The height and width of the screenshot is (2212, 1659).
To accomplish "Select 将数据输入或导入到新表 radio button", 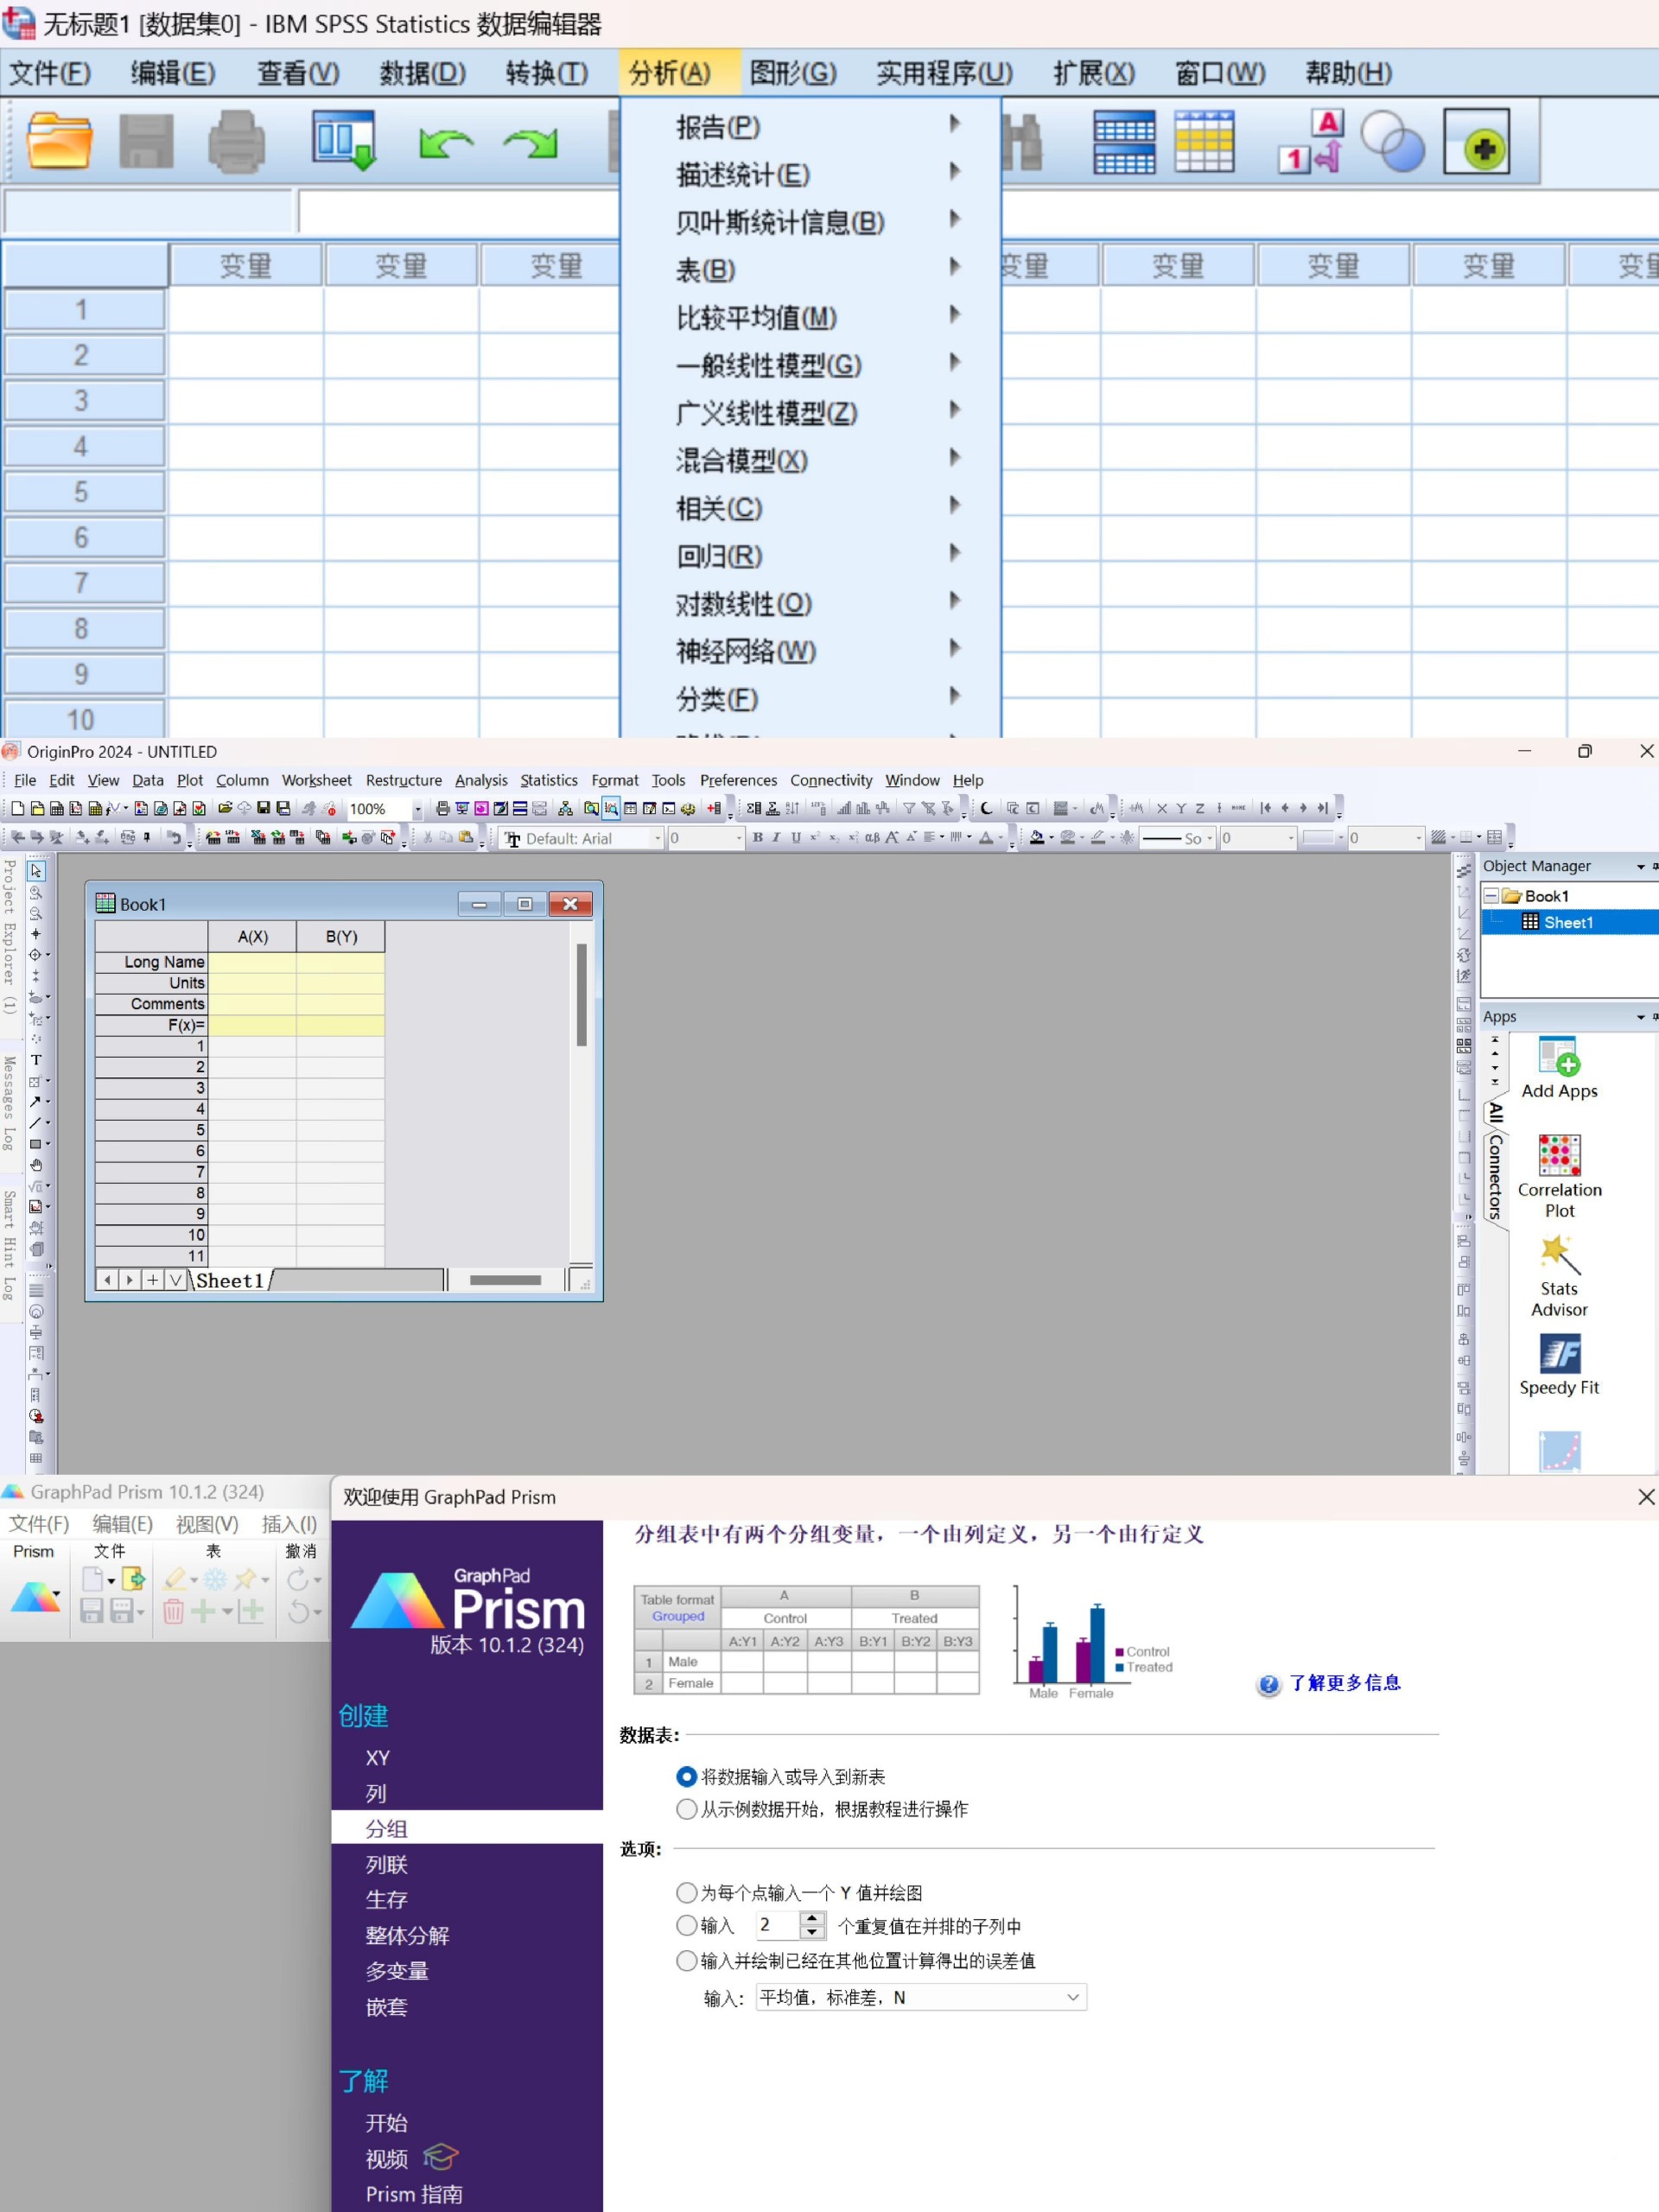I will [x=686, y=1777].
